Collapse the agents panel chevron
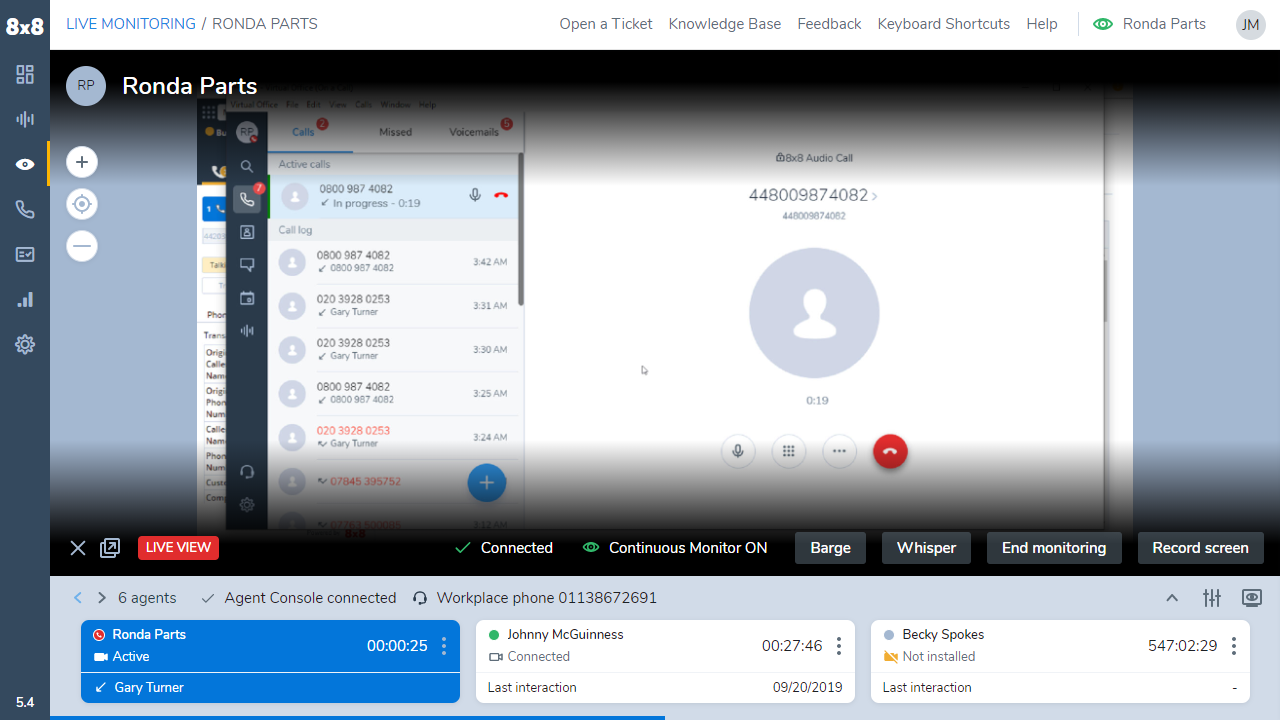The image size is (1280, 720). click(1172, 598)
